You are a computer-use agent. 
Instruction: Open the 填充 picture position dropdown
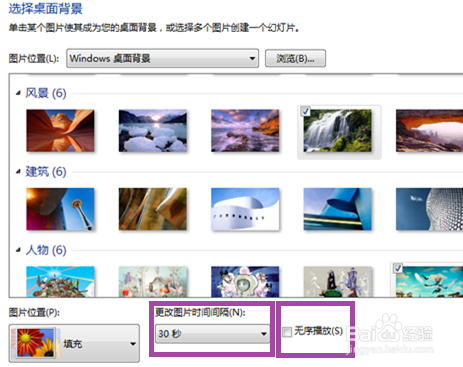[x=74, y=343]
